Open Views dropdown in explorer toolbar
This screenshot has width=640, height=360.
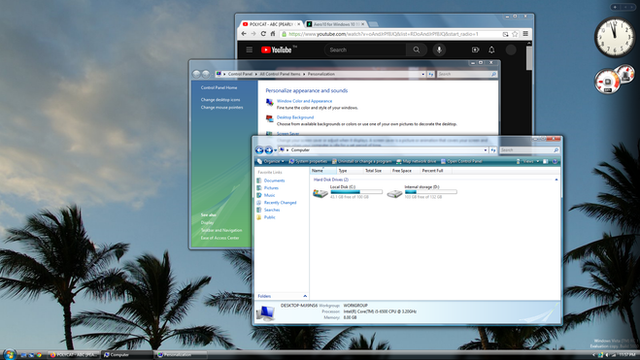click(528, 161)
